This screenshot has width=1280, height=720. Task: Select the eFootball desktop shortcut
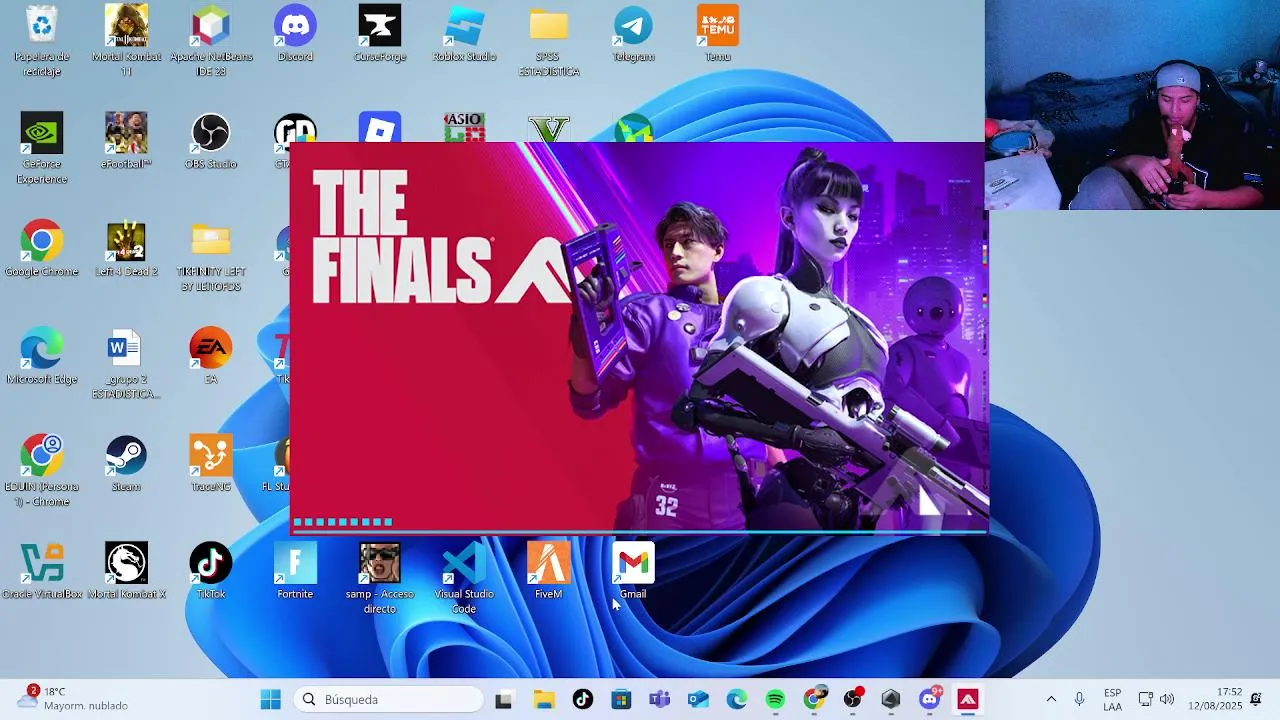(126, 142)
